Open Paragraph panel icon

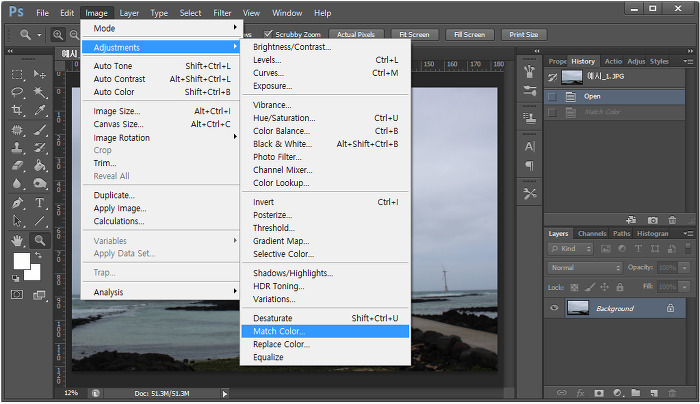tap(529, 166)
